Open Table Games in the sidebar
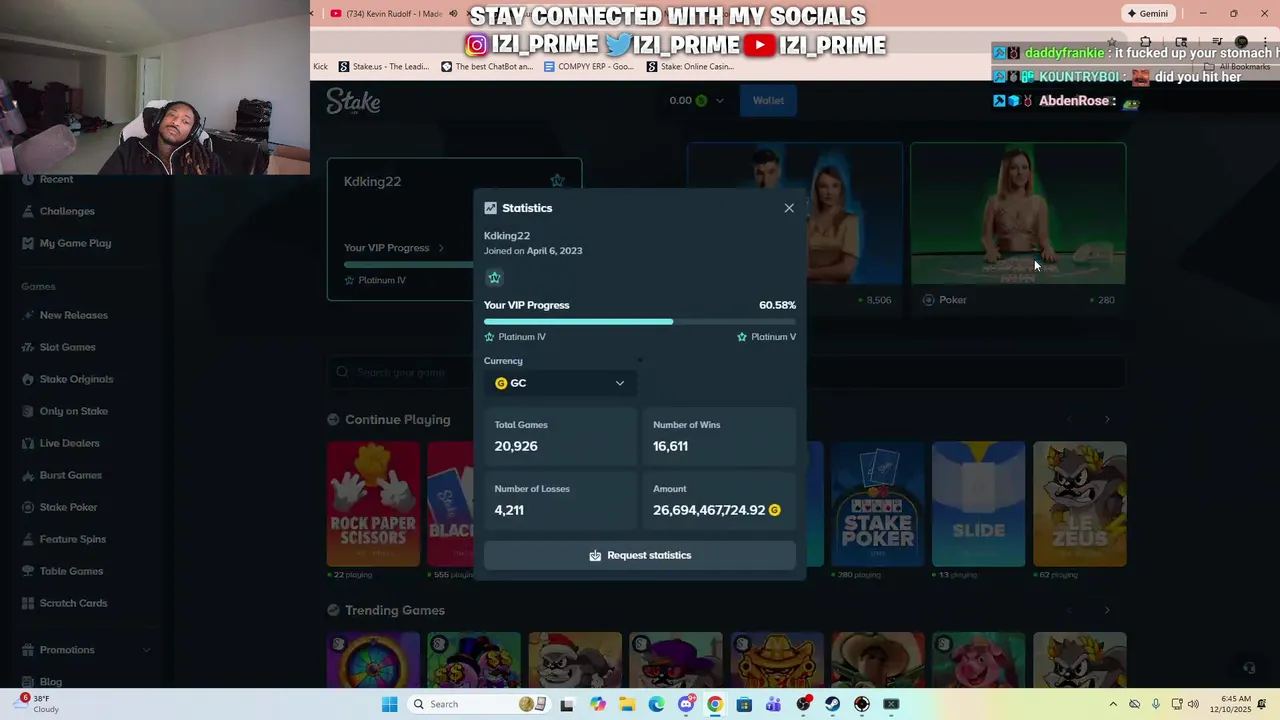This screenshot has height=720, width=1280. [x=71, y=571]
